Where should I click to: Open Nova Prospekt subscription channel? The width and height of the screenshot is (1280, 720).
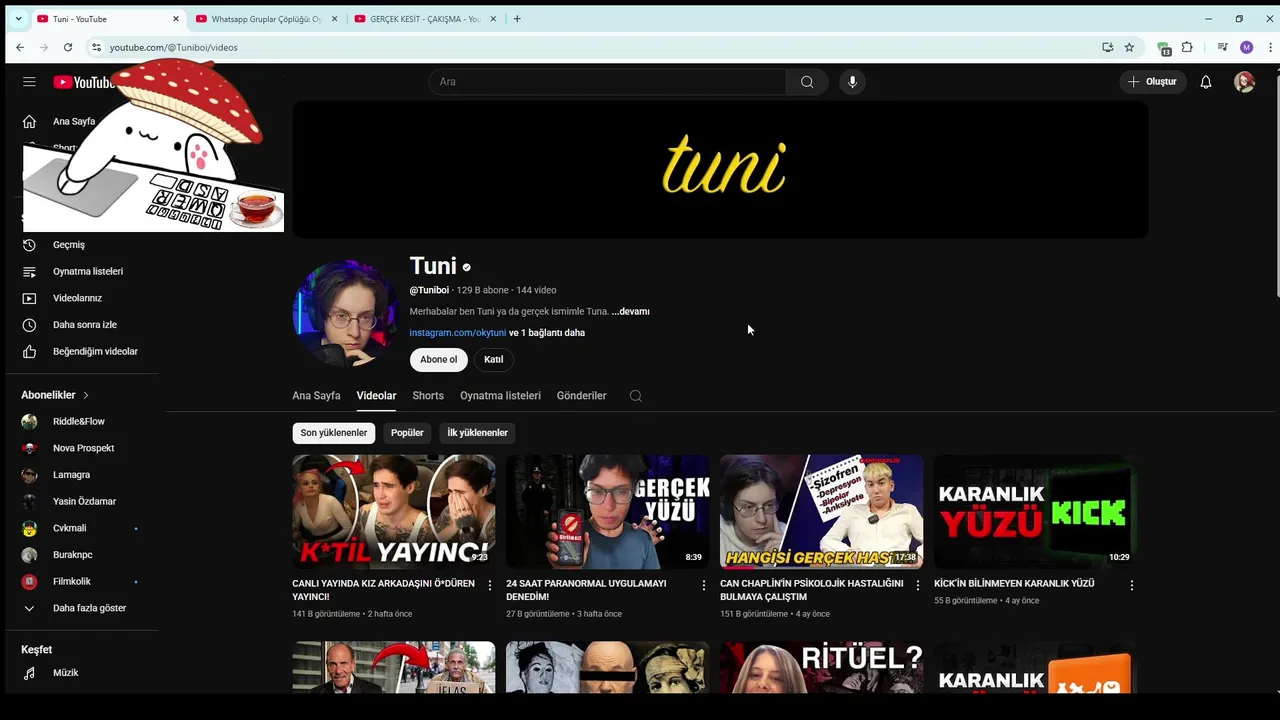point(82,448)
